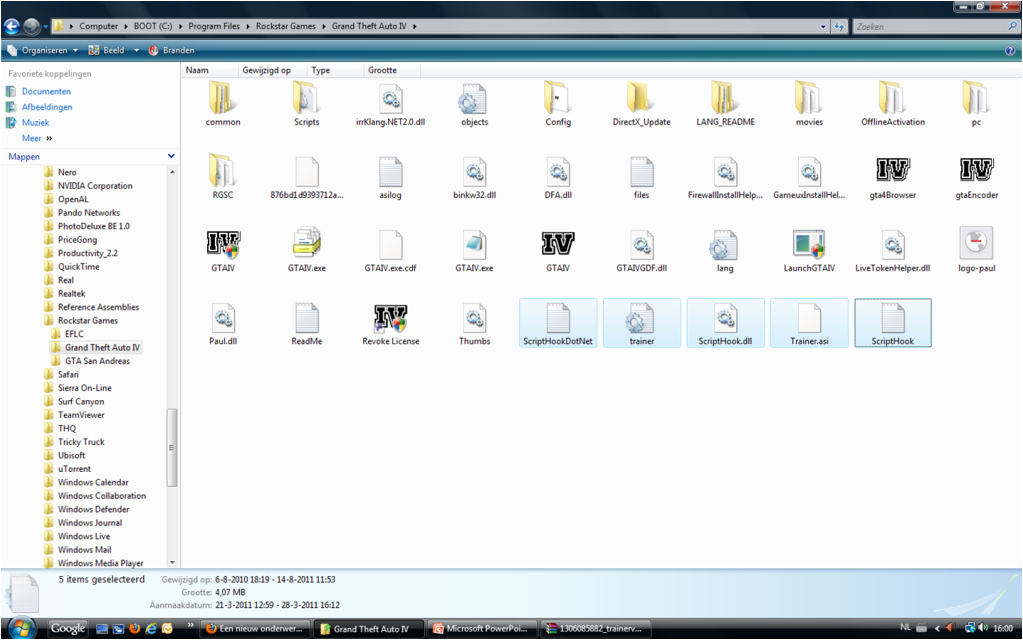Collapse the Mappen folders pane
This screenshot has width=1023, height=640.
(171, 156)
